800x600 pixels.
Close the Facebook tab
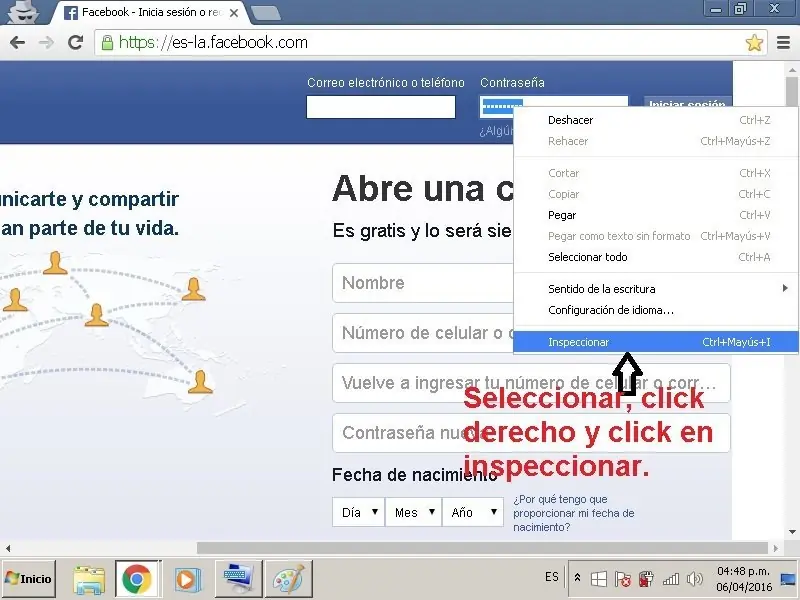pos(234,13)
